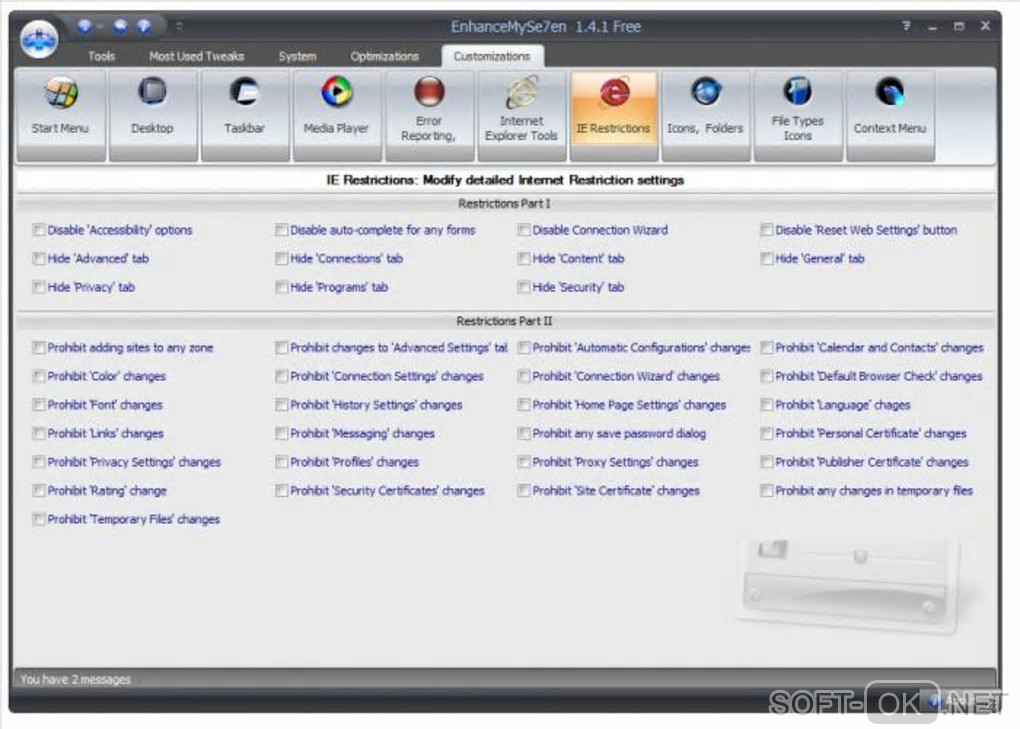Toggle Hide 'Content' tab checkbox

pos(524,258)
